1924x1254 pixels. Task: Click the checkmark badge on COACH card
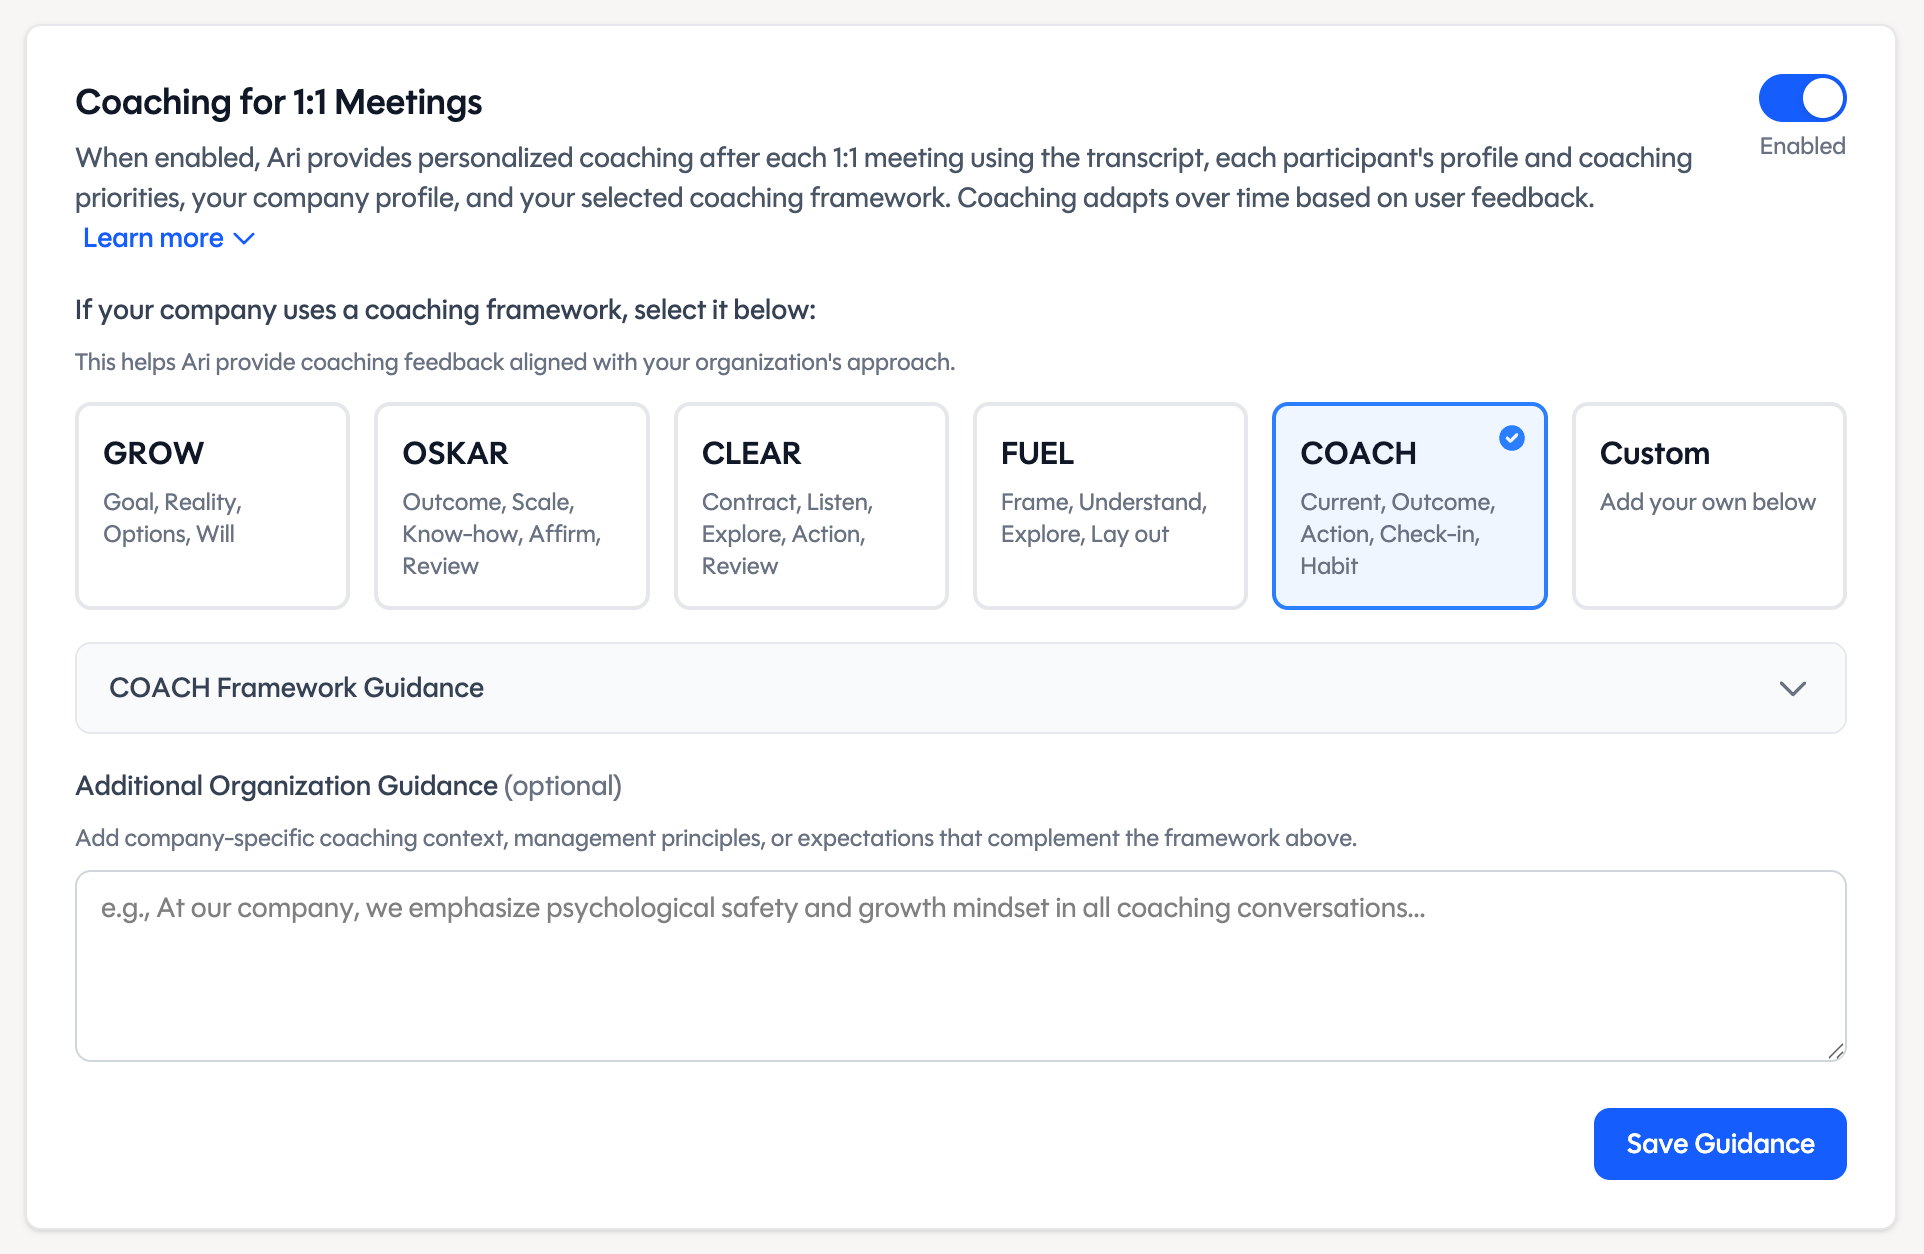(x=1511, y=438)
